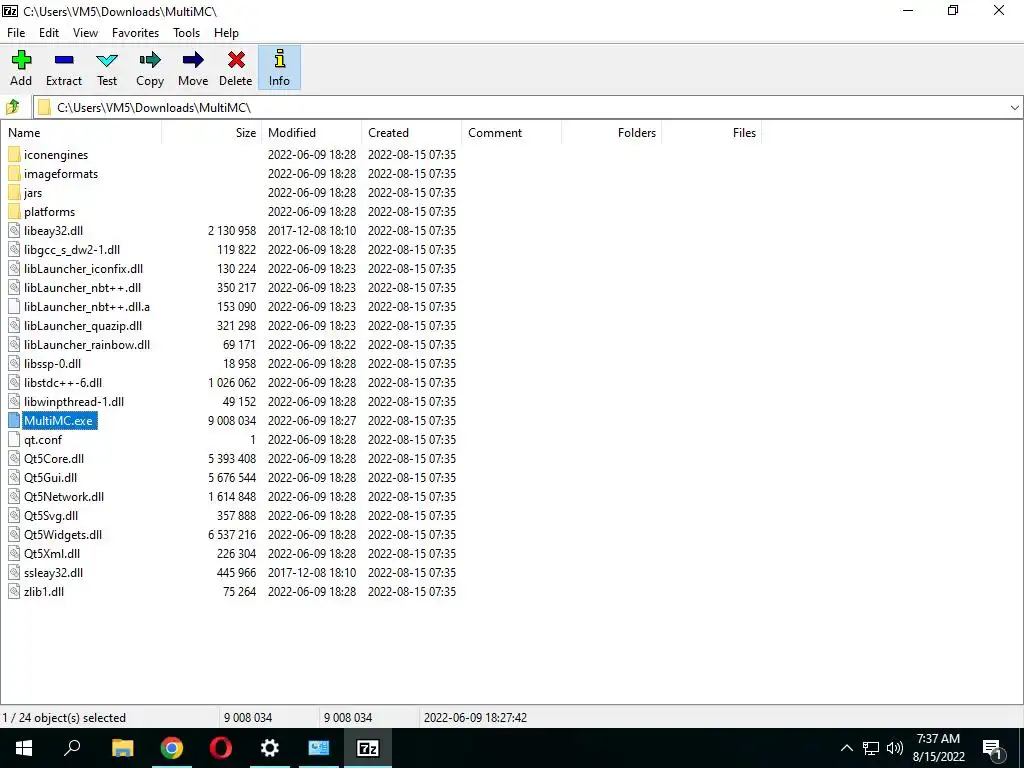Viewport: 1024px width, 768px height.
Task: Select Qt5Svg.dll file name
Action: pos(51,515)
